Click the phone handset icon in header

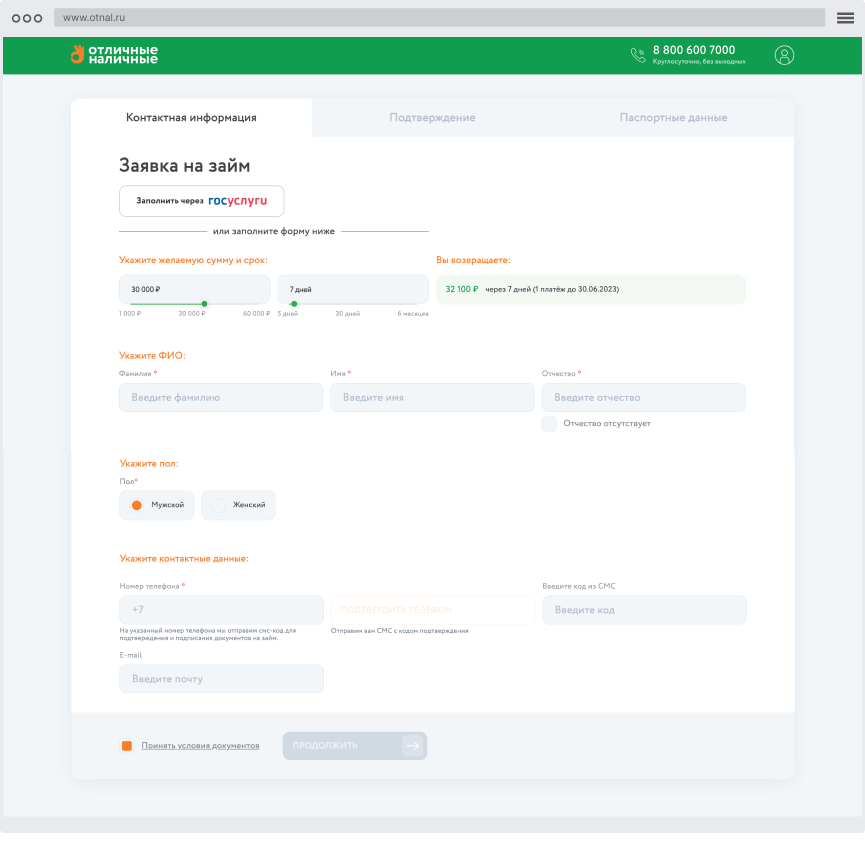pyautogui.click(x=638, y=55)
